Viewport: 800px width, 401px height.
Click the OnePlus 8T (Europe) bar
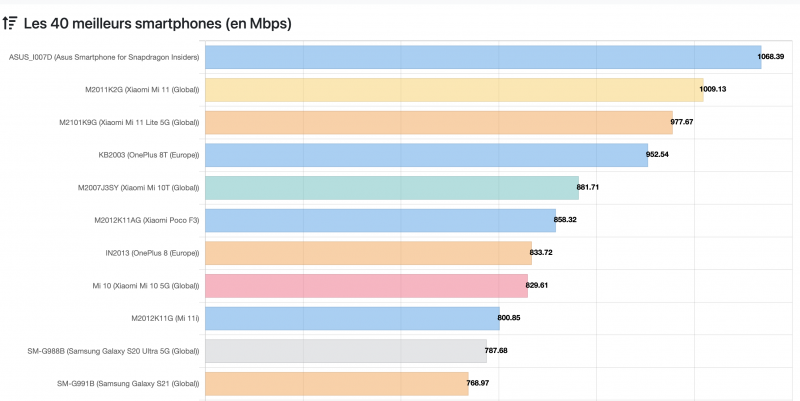(x=426, y=155)
